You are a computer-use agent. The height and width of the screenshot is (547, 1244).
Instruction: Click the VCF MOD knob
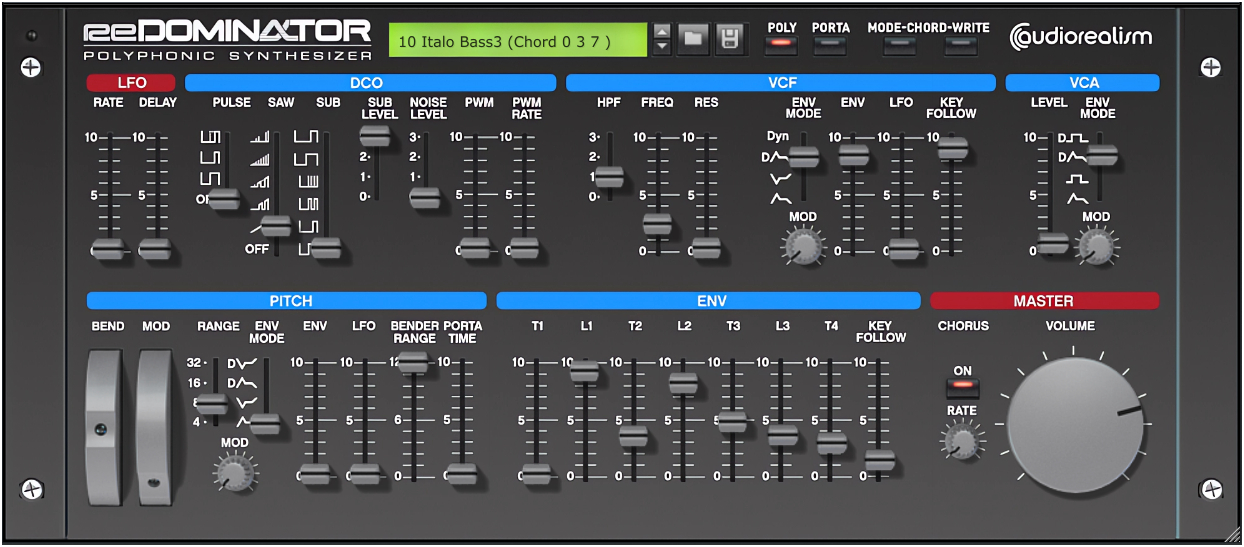[802, 245]
